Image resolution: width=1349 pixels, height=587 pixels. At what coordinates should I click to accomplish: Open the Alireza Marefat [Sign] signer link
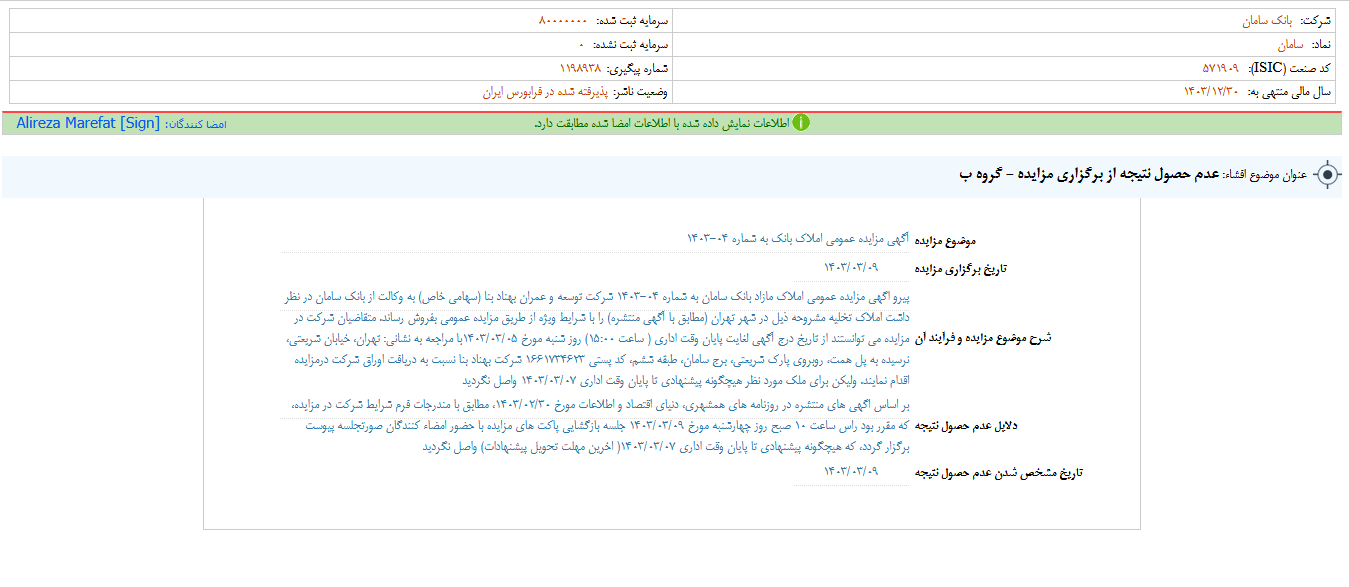(88, 123)
